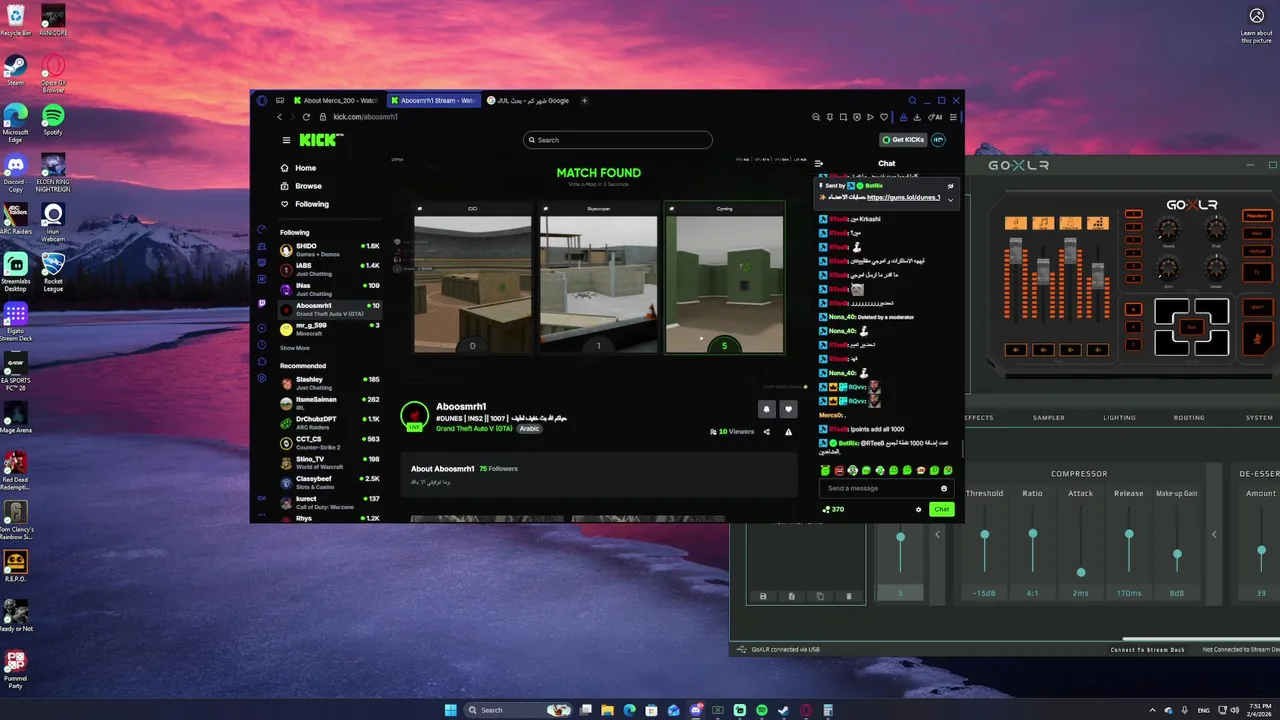Go back in browser history
Screen dimensions: 1280x720
click(x=280, y=117)
